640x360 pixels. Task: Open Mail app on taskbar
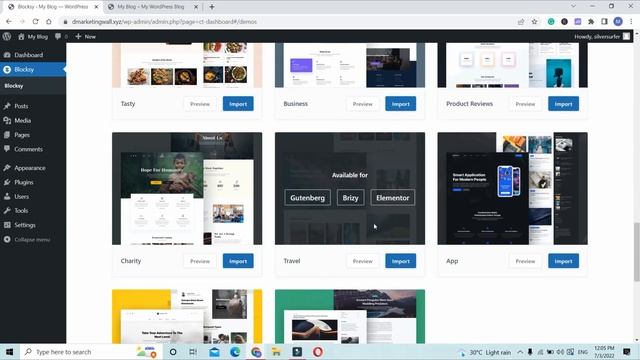(214, 352)
